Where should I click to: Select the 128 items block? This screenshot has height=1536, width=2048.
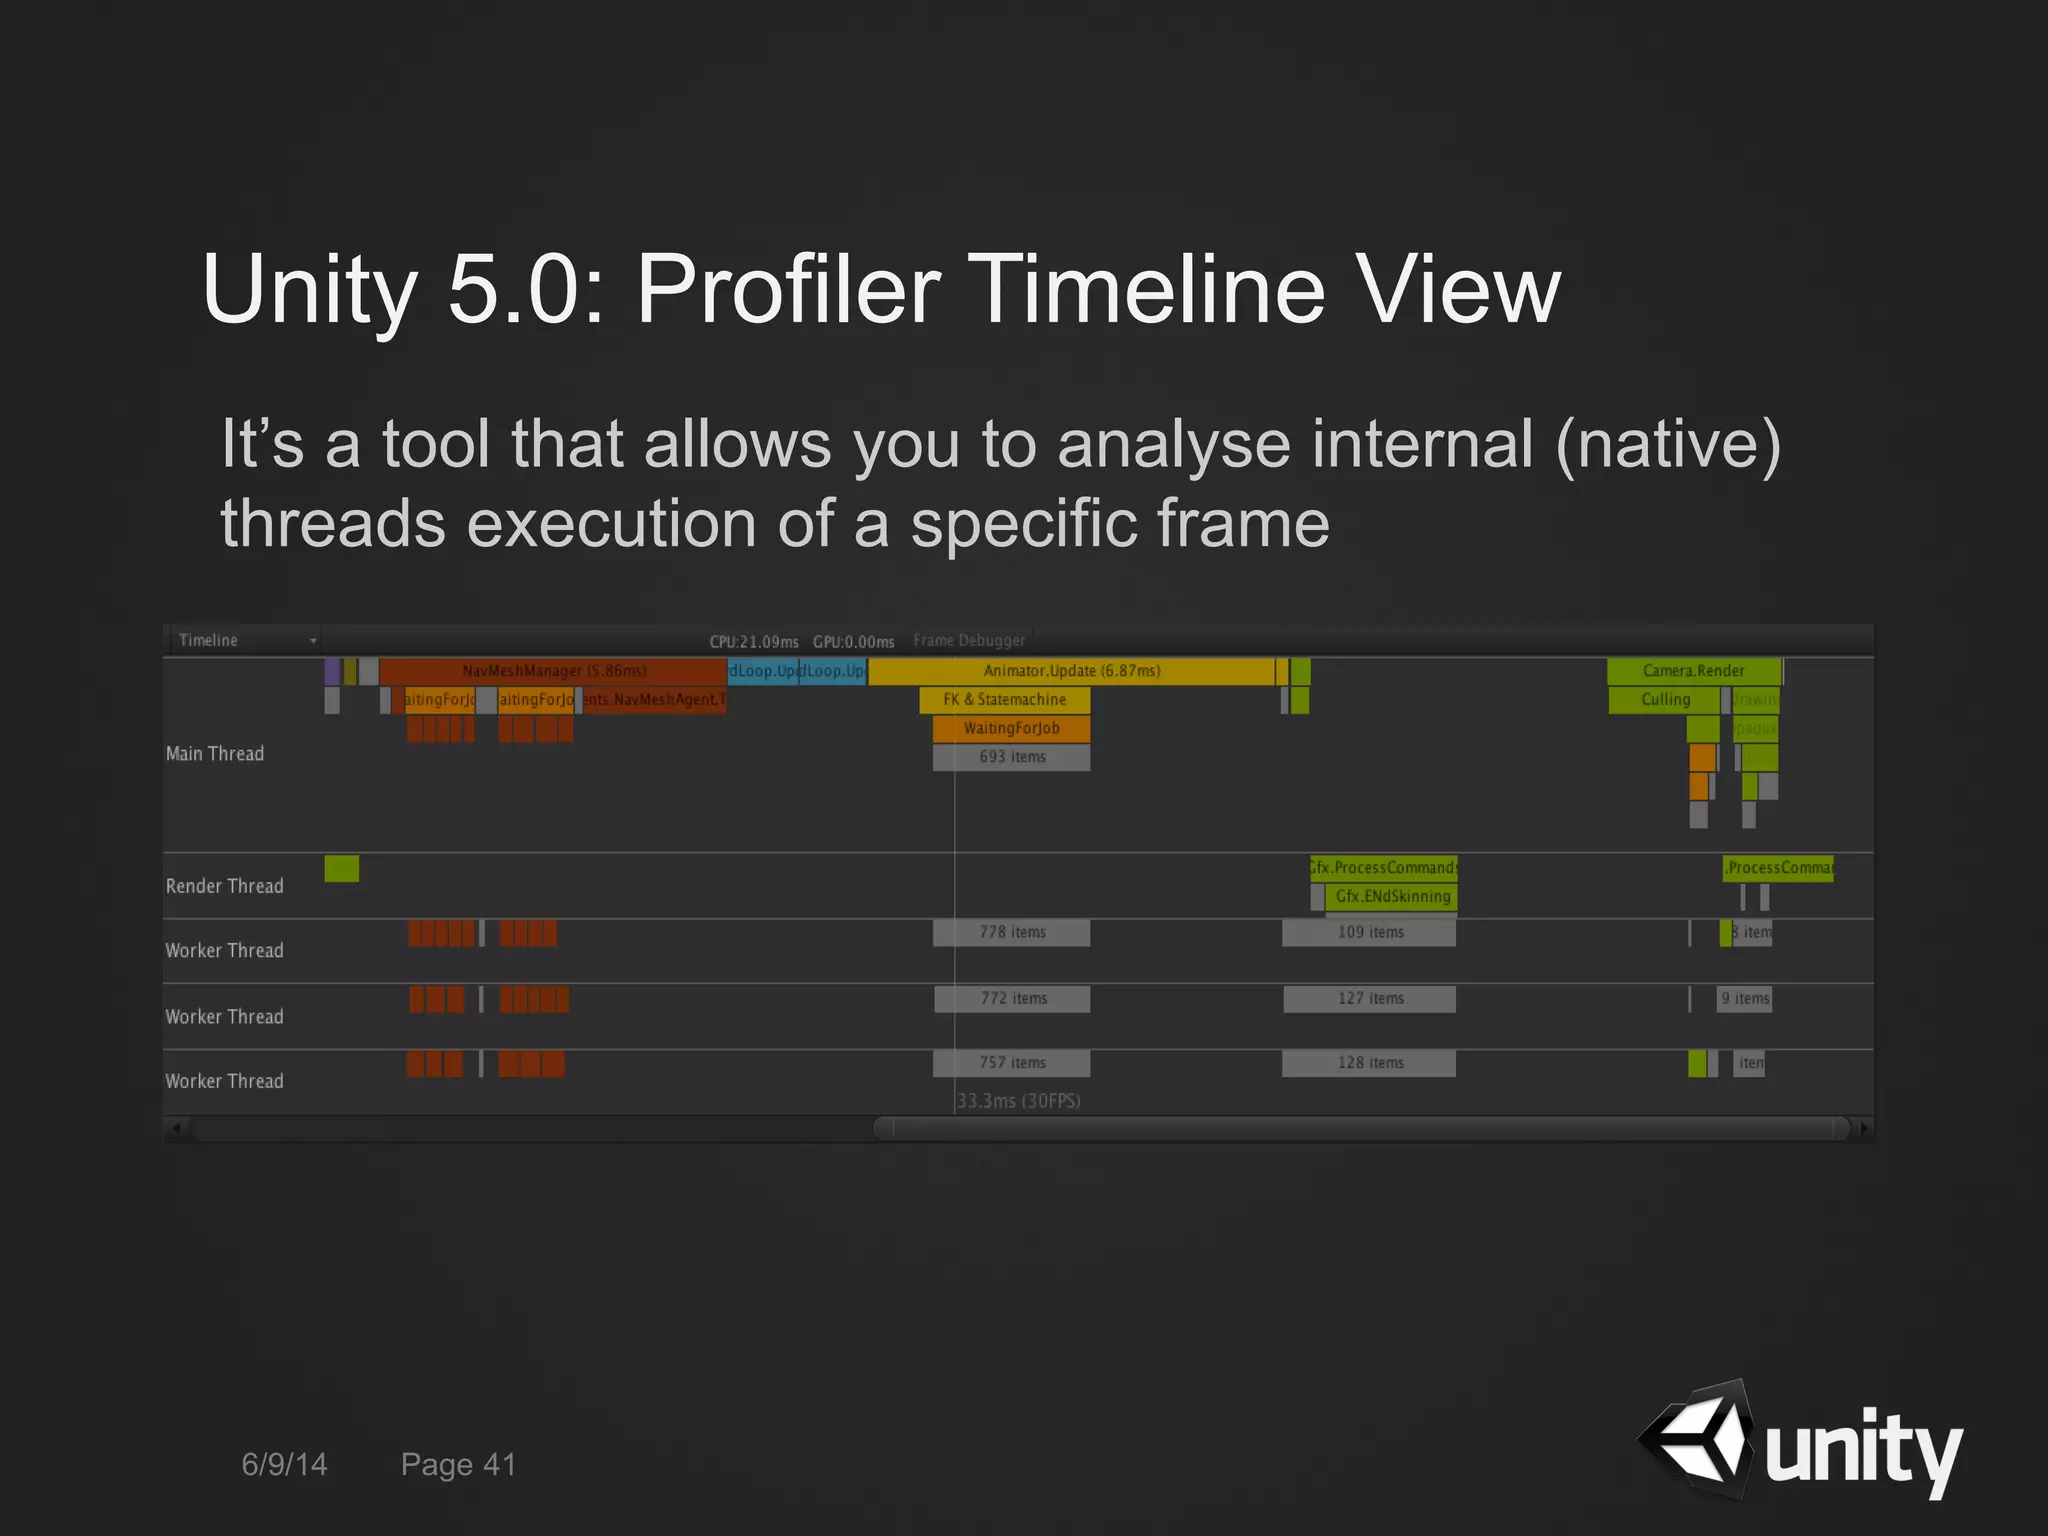tap(1369, 1063)
